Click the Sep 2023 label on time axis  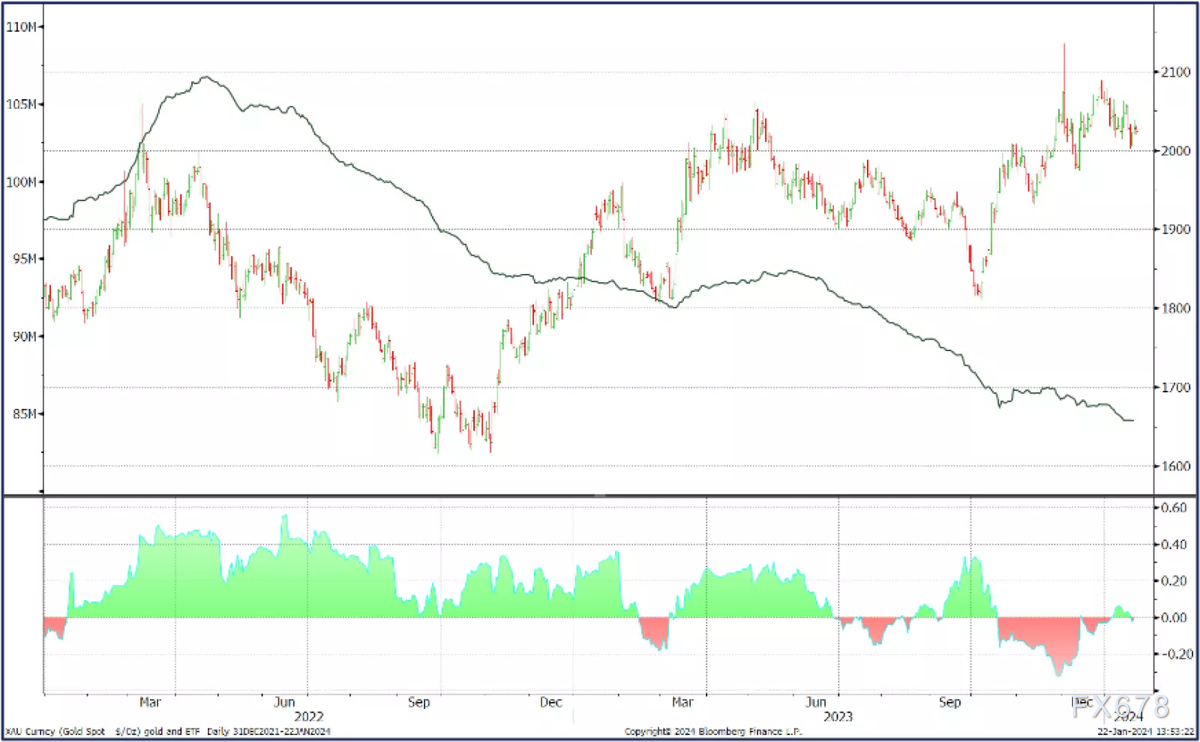tap(950, 703)
